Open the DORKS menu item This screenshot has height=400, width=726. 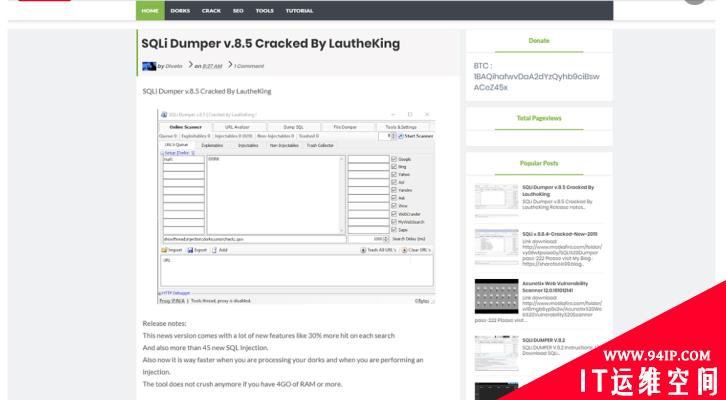coord(180,11)
